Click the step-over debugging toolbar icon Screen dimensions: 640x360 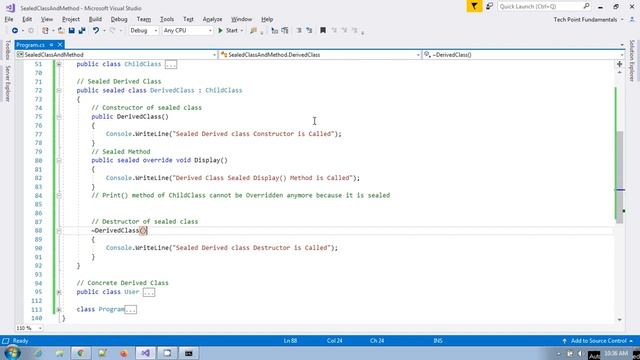(285, 31)
